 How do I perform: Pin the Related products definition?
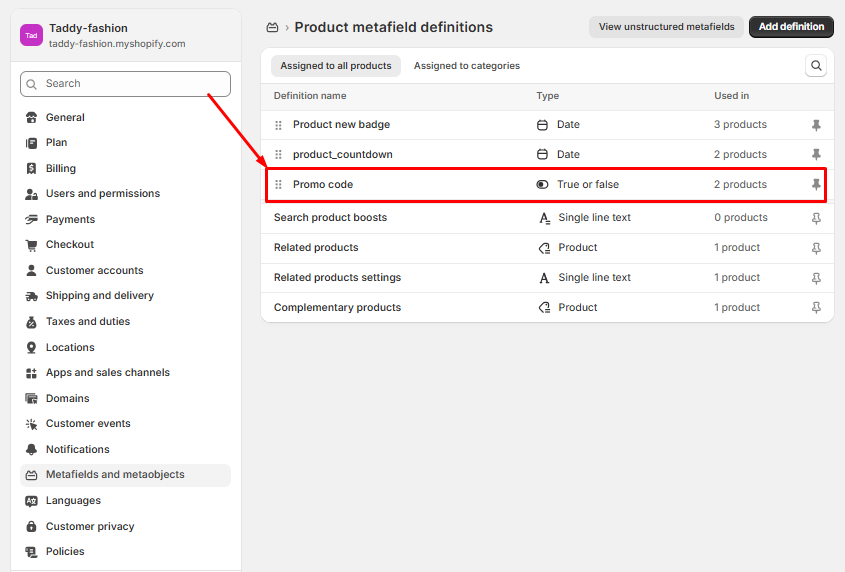coord(816,248)
